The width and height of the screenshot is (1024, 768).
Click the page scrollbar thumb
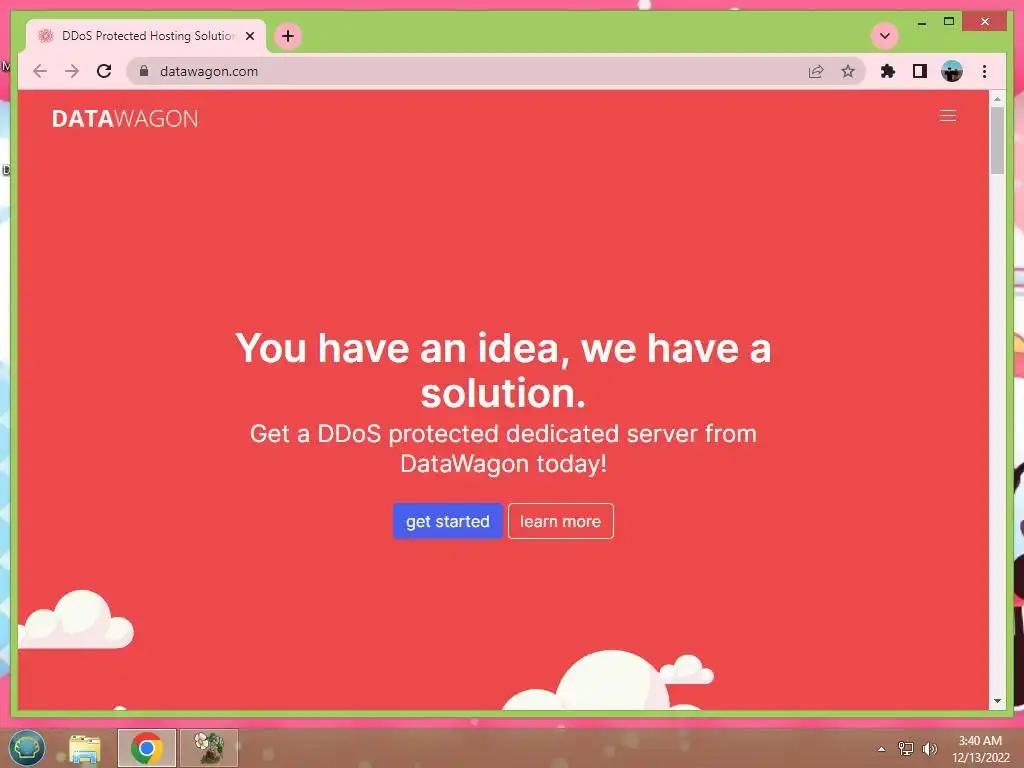pos(997,140)
